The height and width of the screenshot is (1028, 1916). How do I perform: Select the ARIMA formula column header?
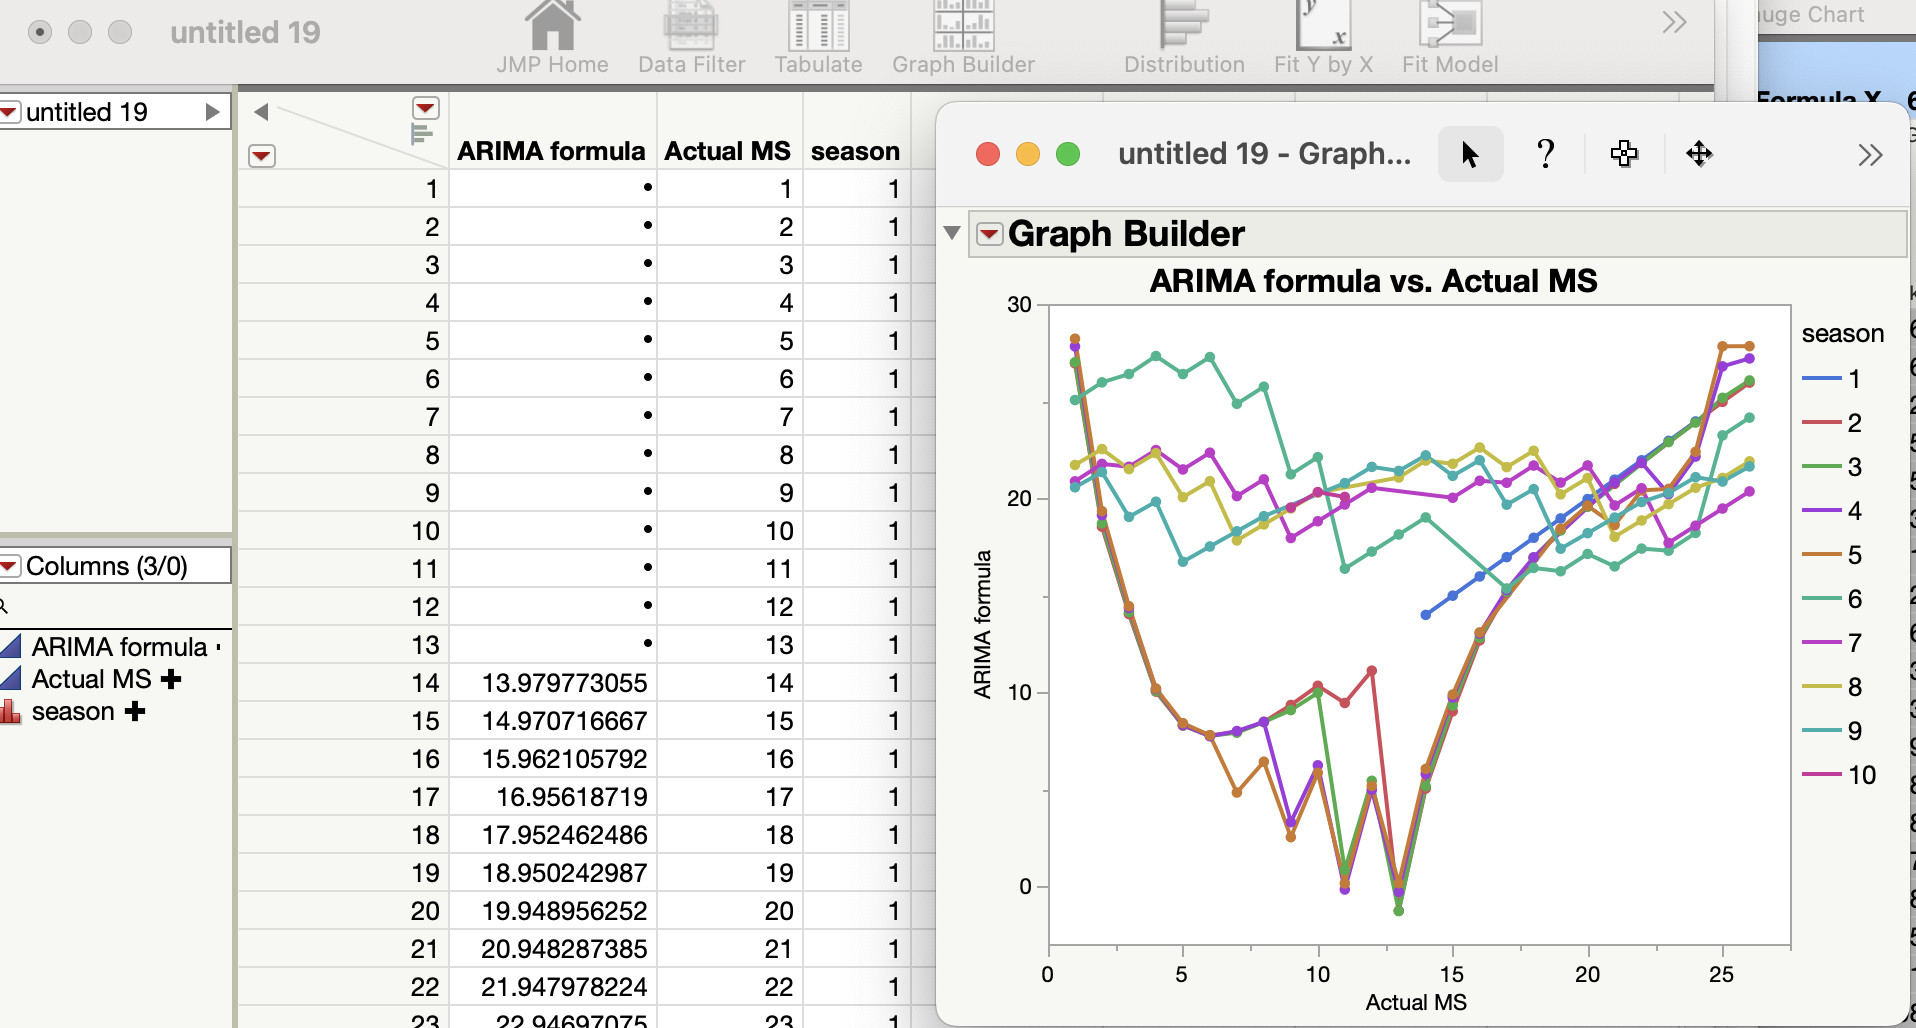point(551,151)
